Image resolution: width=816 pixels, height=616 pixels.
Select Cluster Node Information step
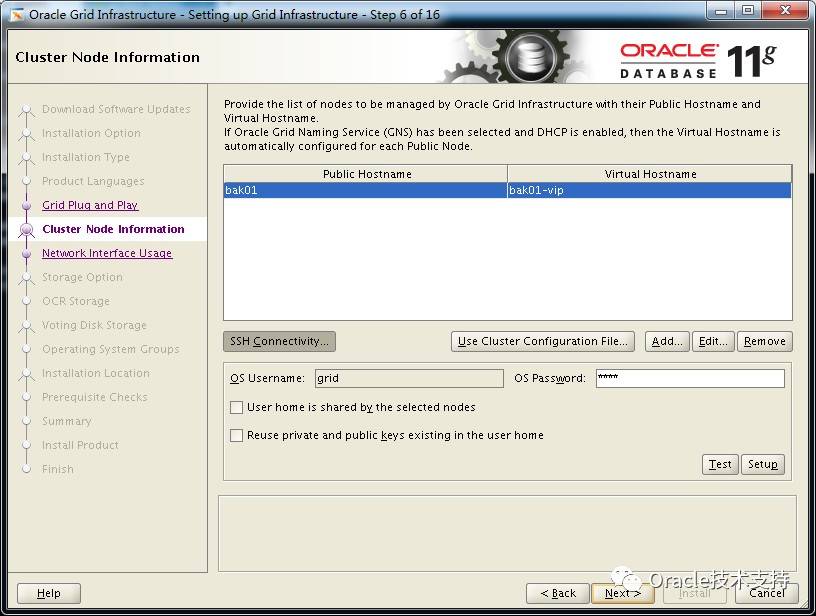(113, 229)
